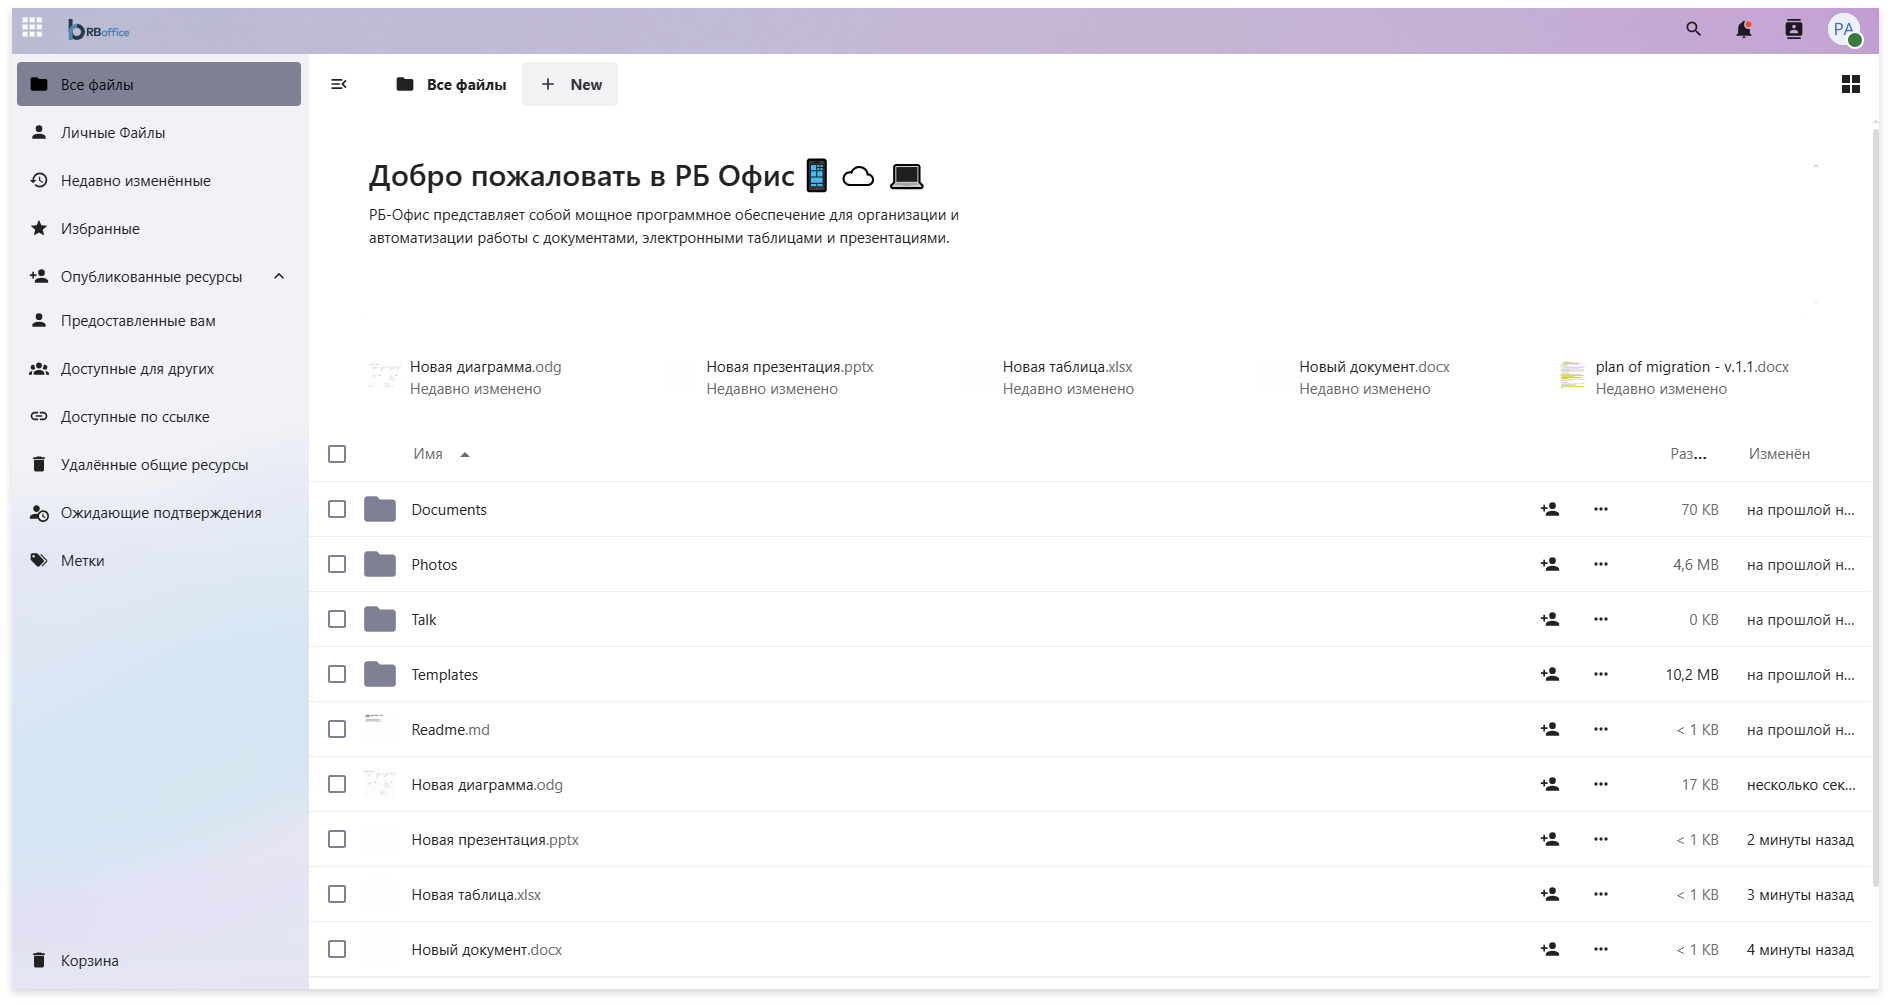Viewport: 1891px width, 1005px height.
Task: Show notifications bell
Action: [x=1744, y=29]
